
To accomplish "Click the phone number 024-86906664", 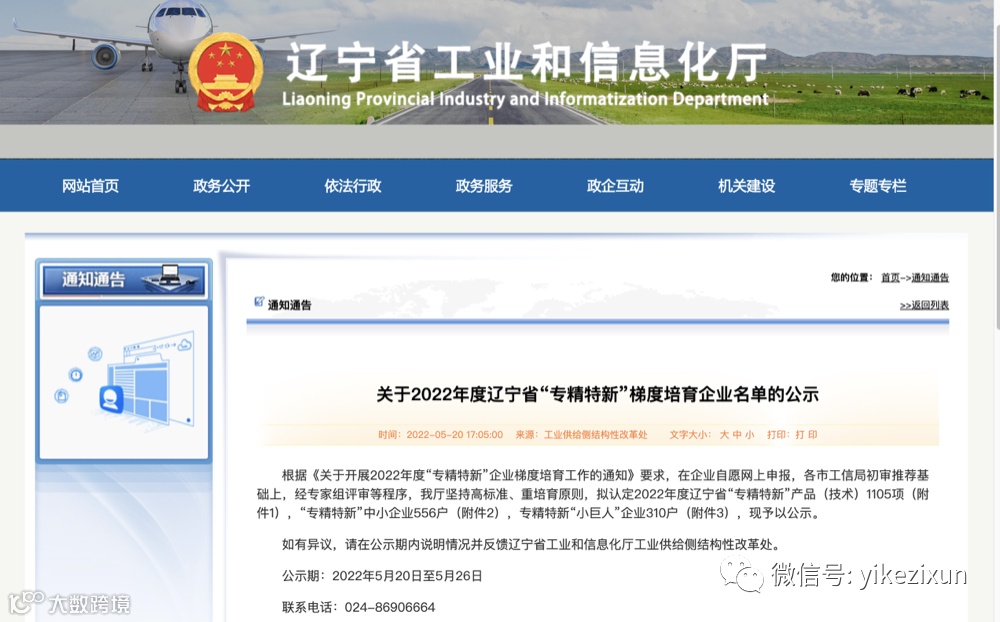I will coord(390,607).
